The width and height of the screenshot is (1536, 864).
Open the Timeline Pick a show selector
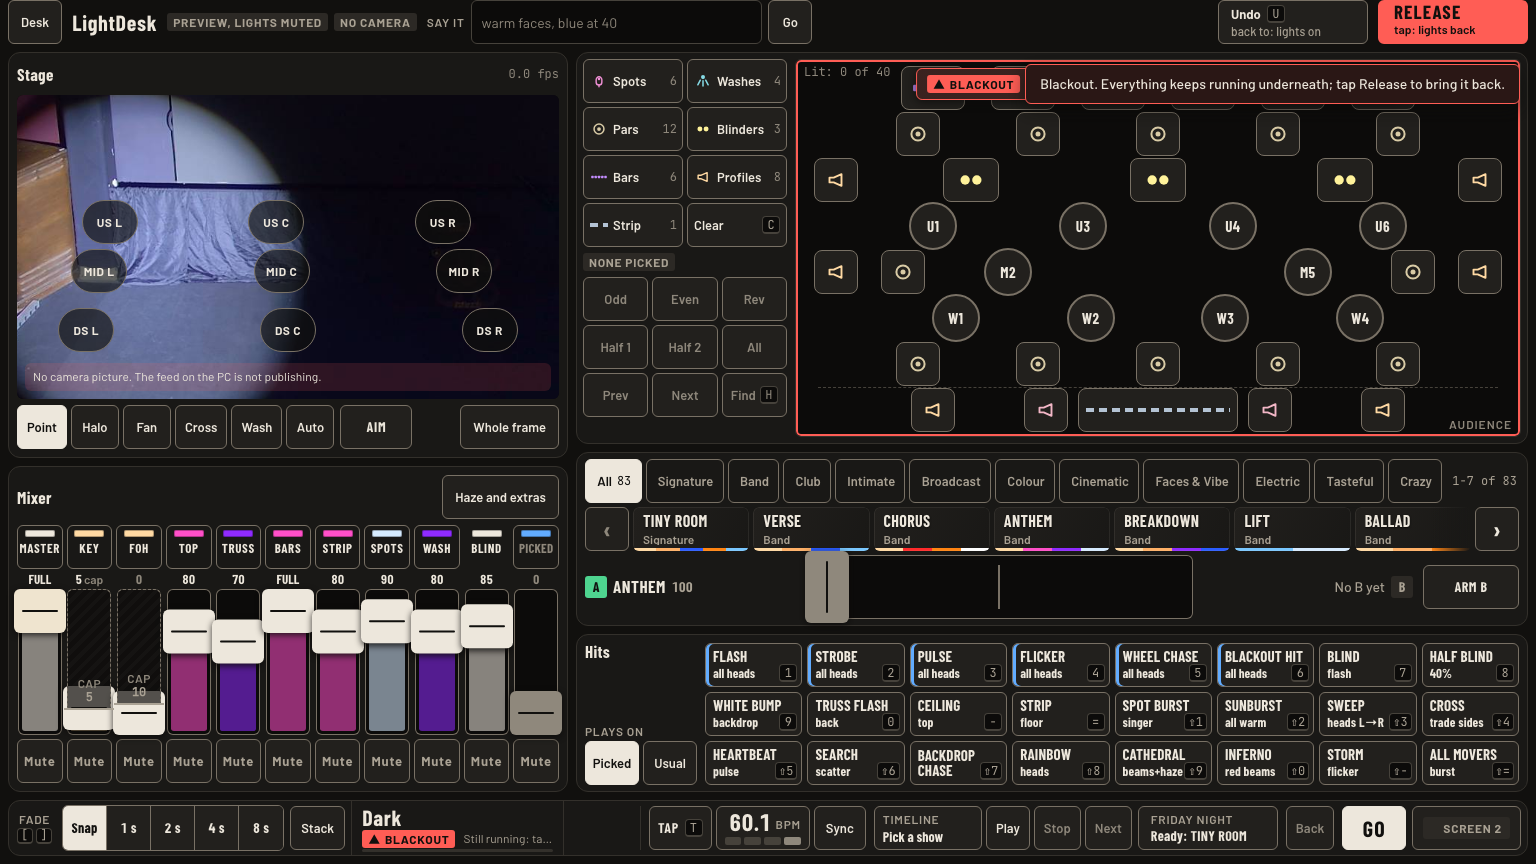926,829
